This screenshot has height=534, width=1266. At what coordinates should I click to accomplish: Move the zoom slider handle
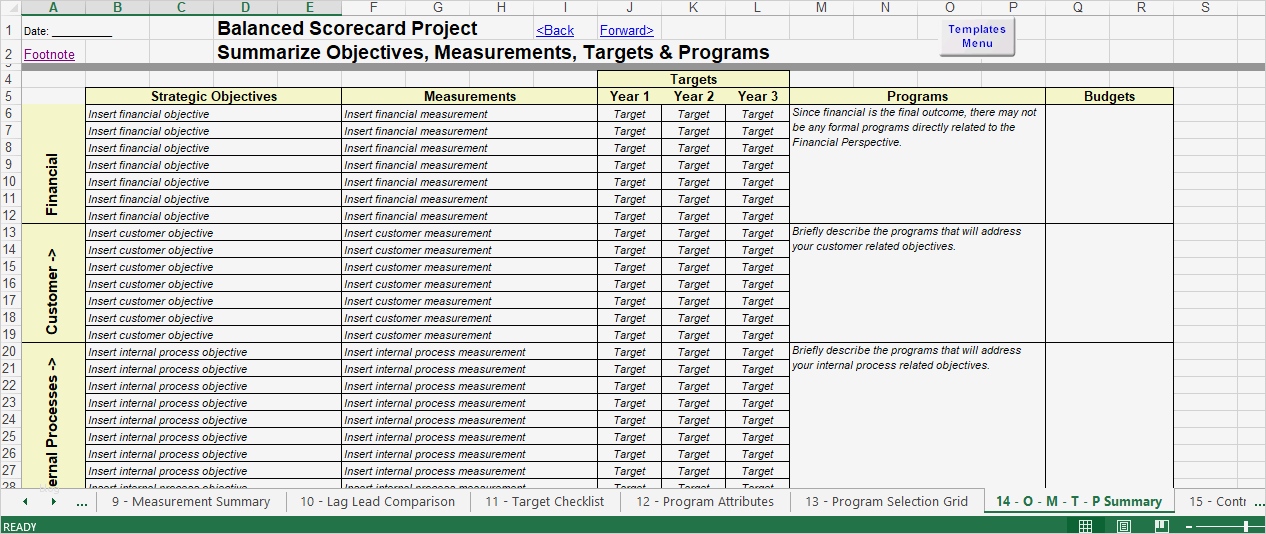tap(1246, 526)
